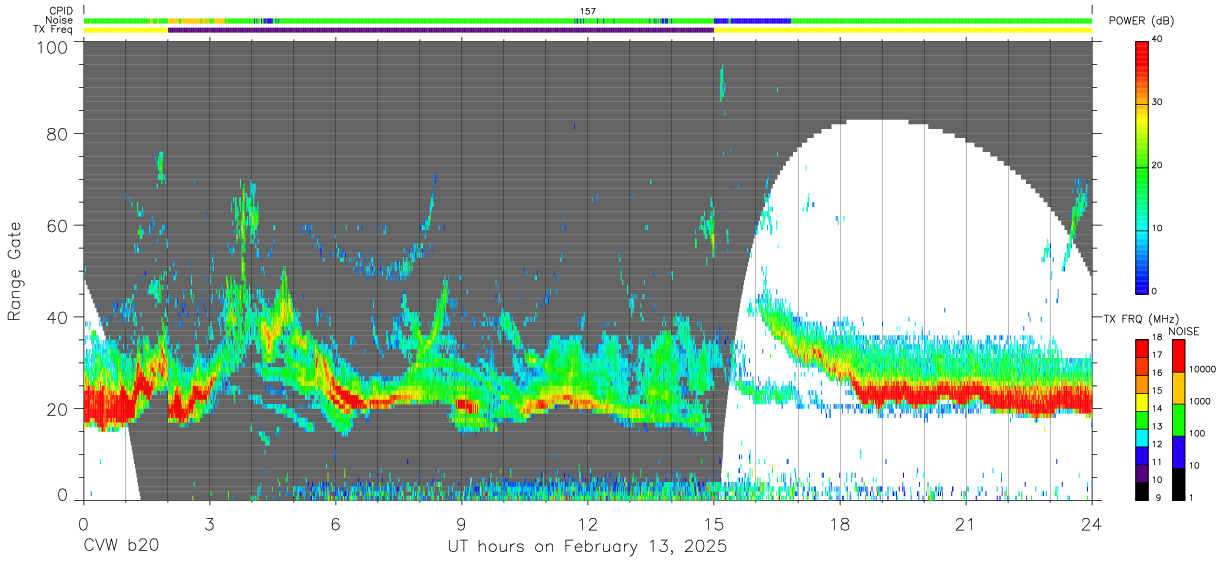Click the NOISE color bar
Screen dimensions: 1228x567
(x=1179, y=419)
